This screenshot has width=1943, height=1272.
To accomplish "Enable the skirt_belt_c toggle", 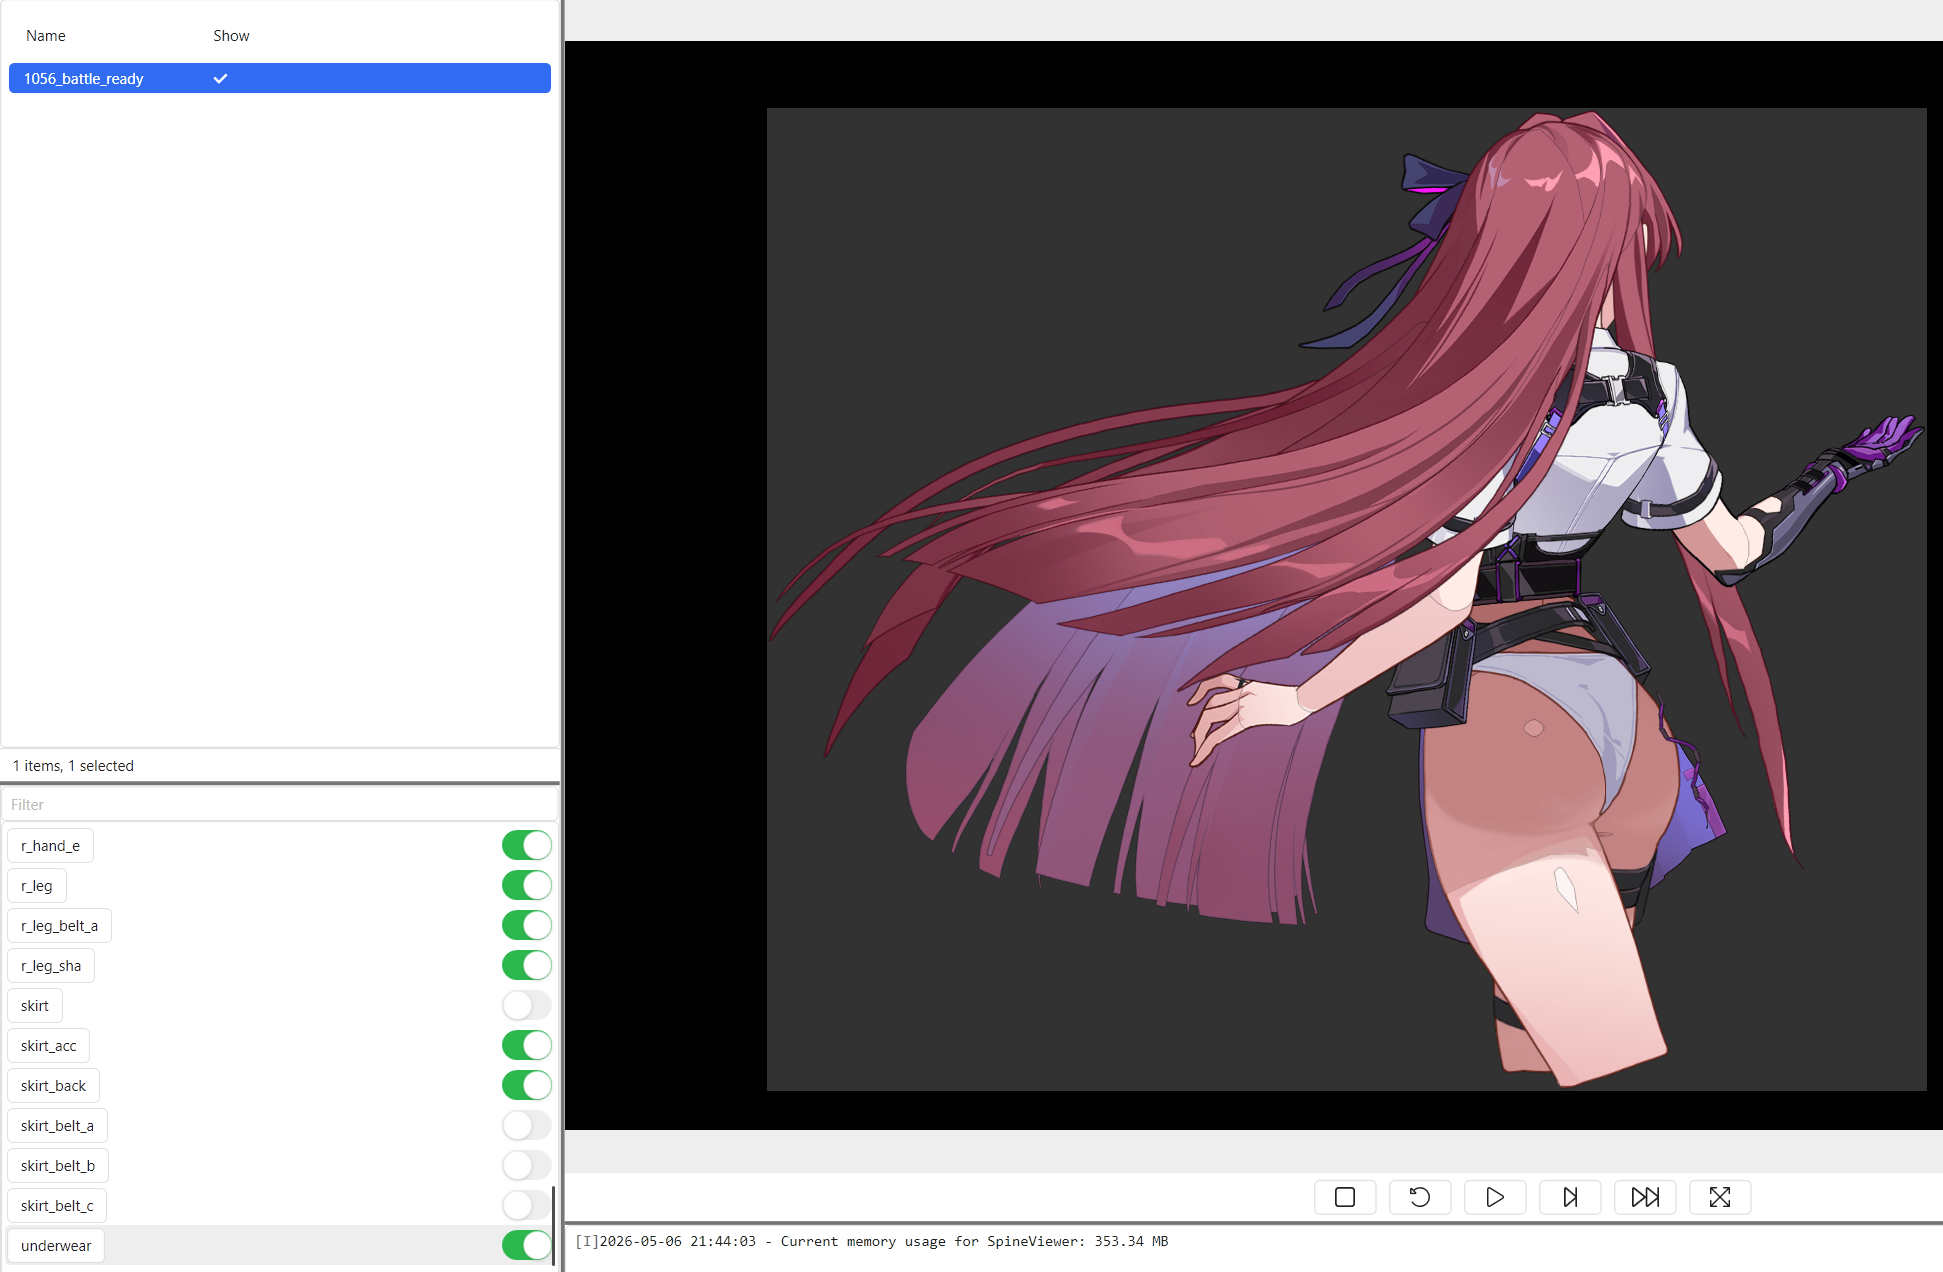I will click(x=526, y=1205).
